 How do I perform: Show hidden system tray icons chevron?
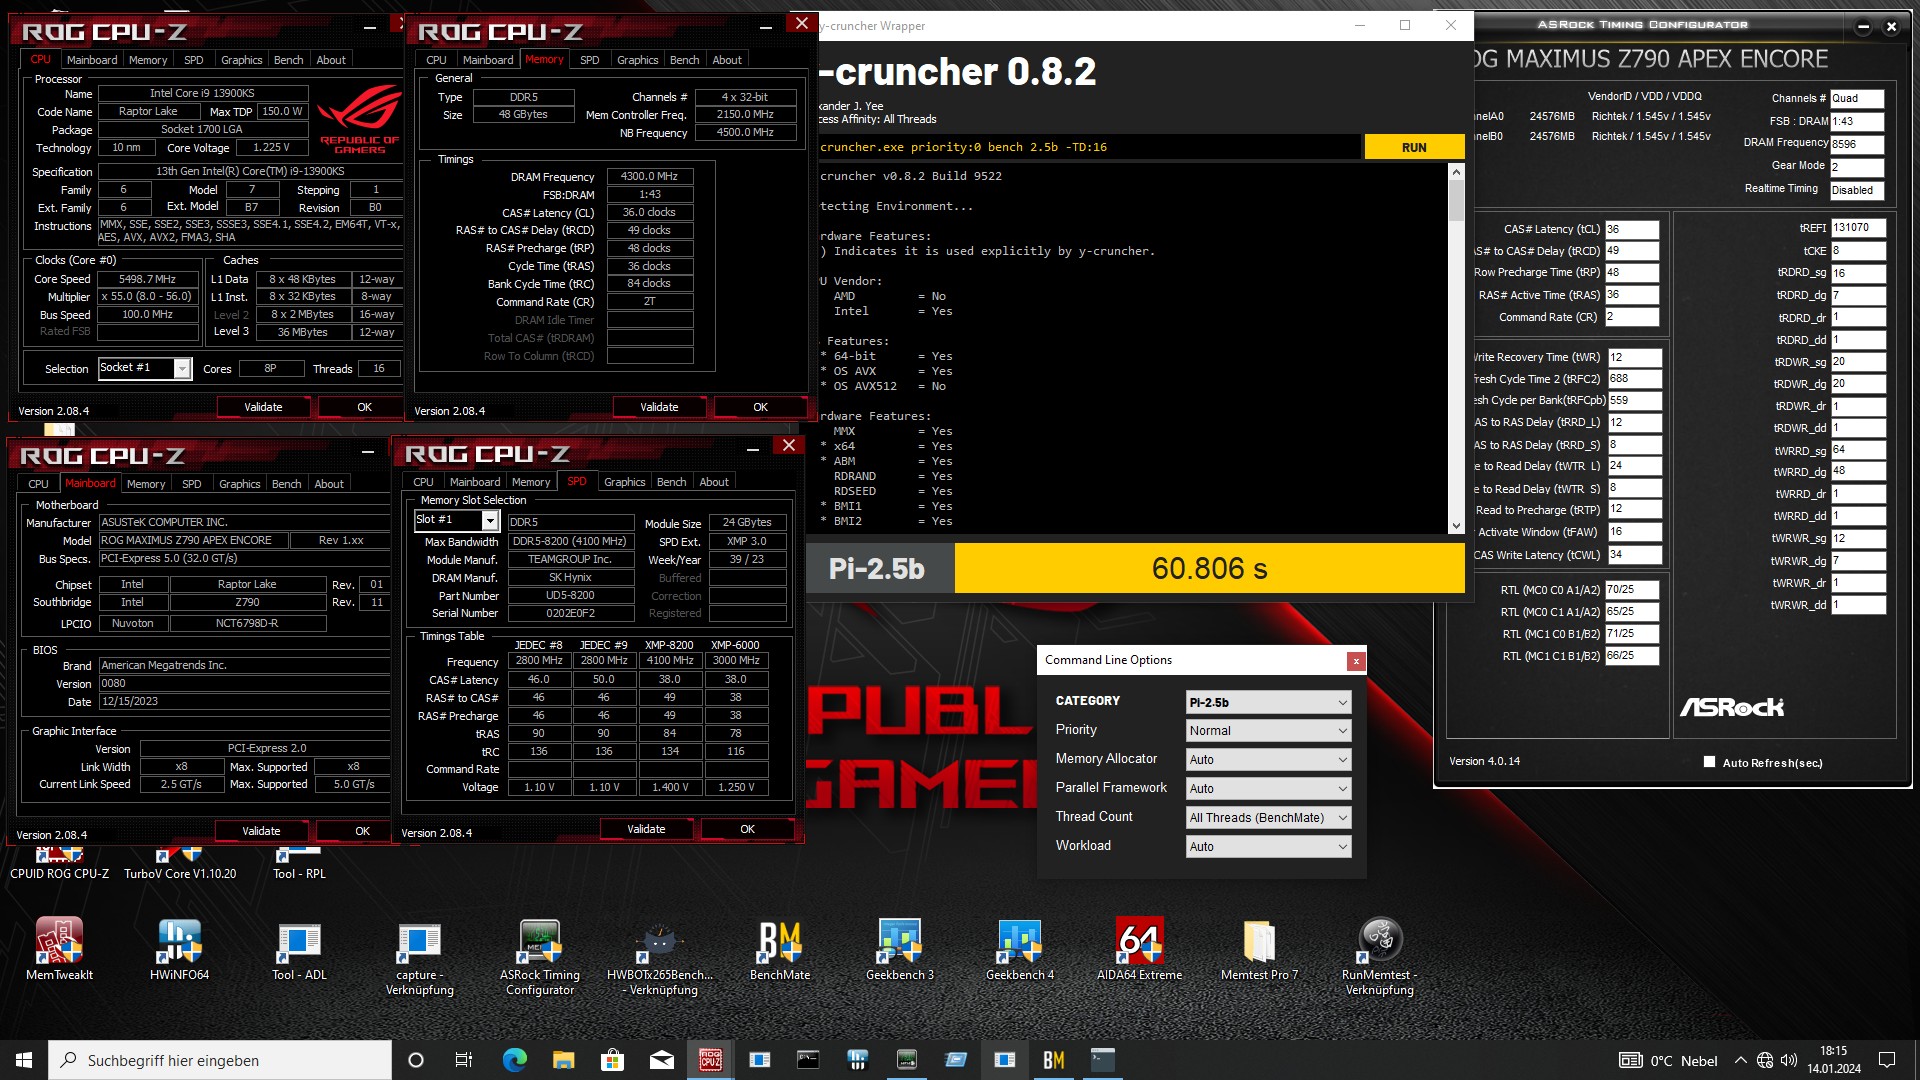1740,1060
